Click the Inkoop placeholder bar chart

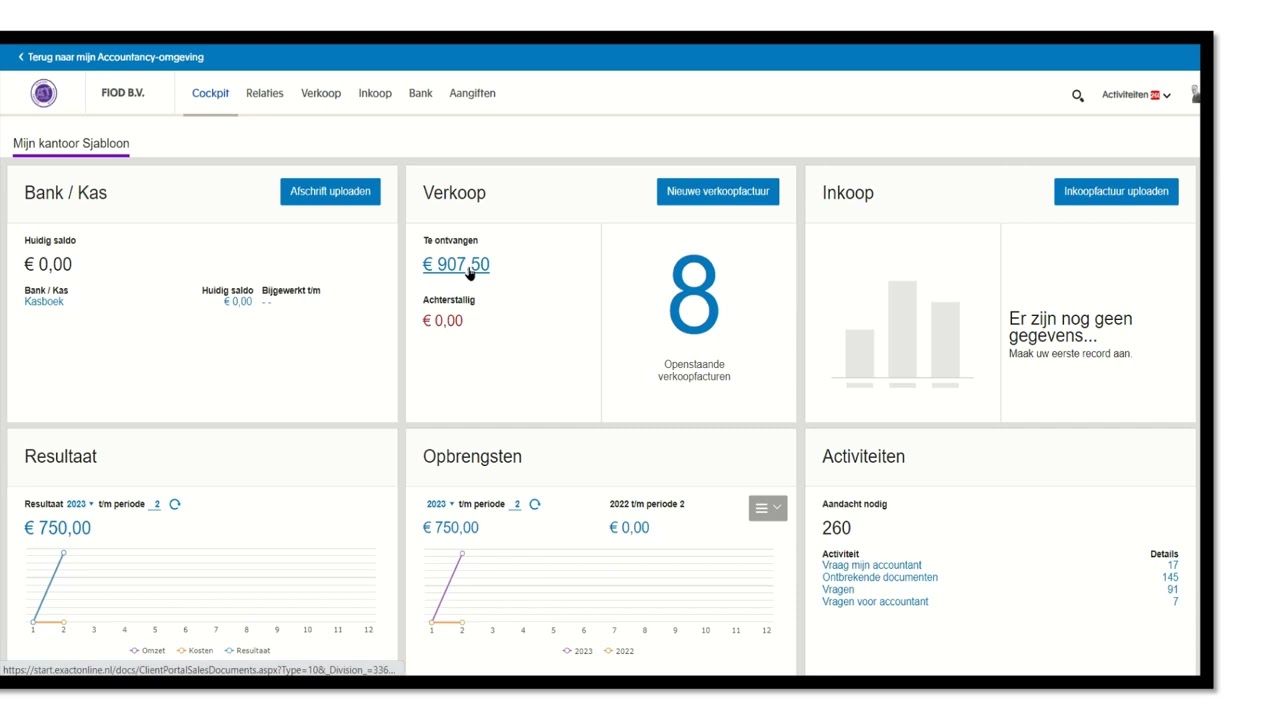point(902,333)
